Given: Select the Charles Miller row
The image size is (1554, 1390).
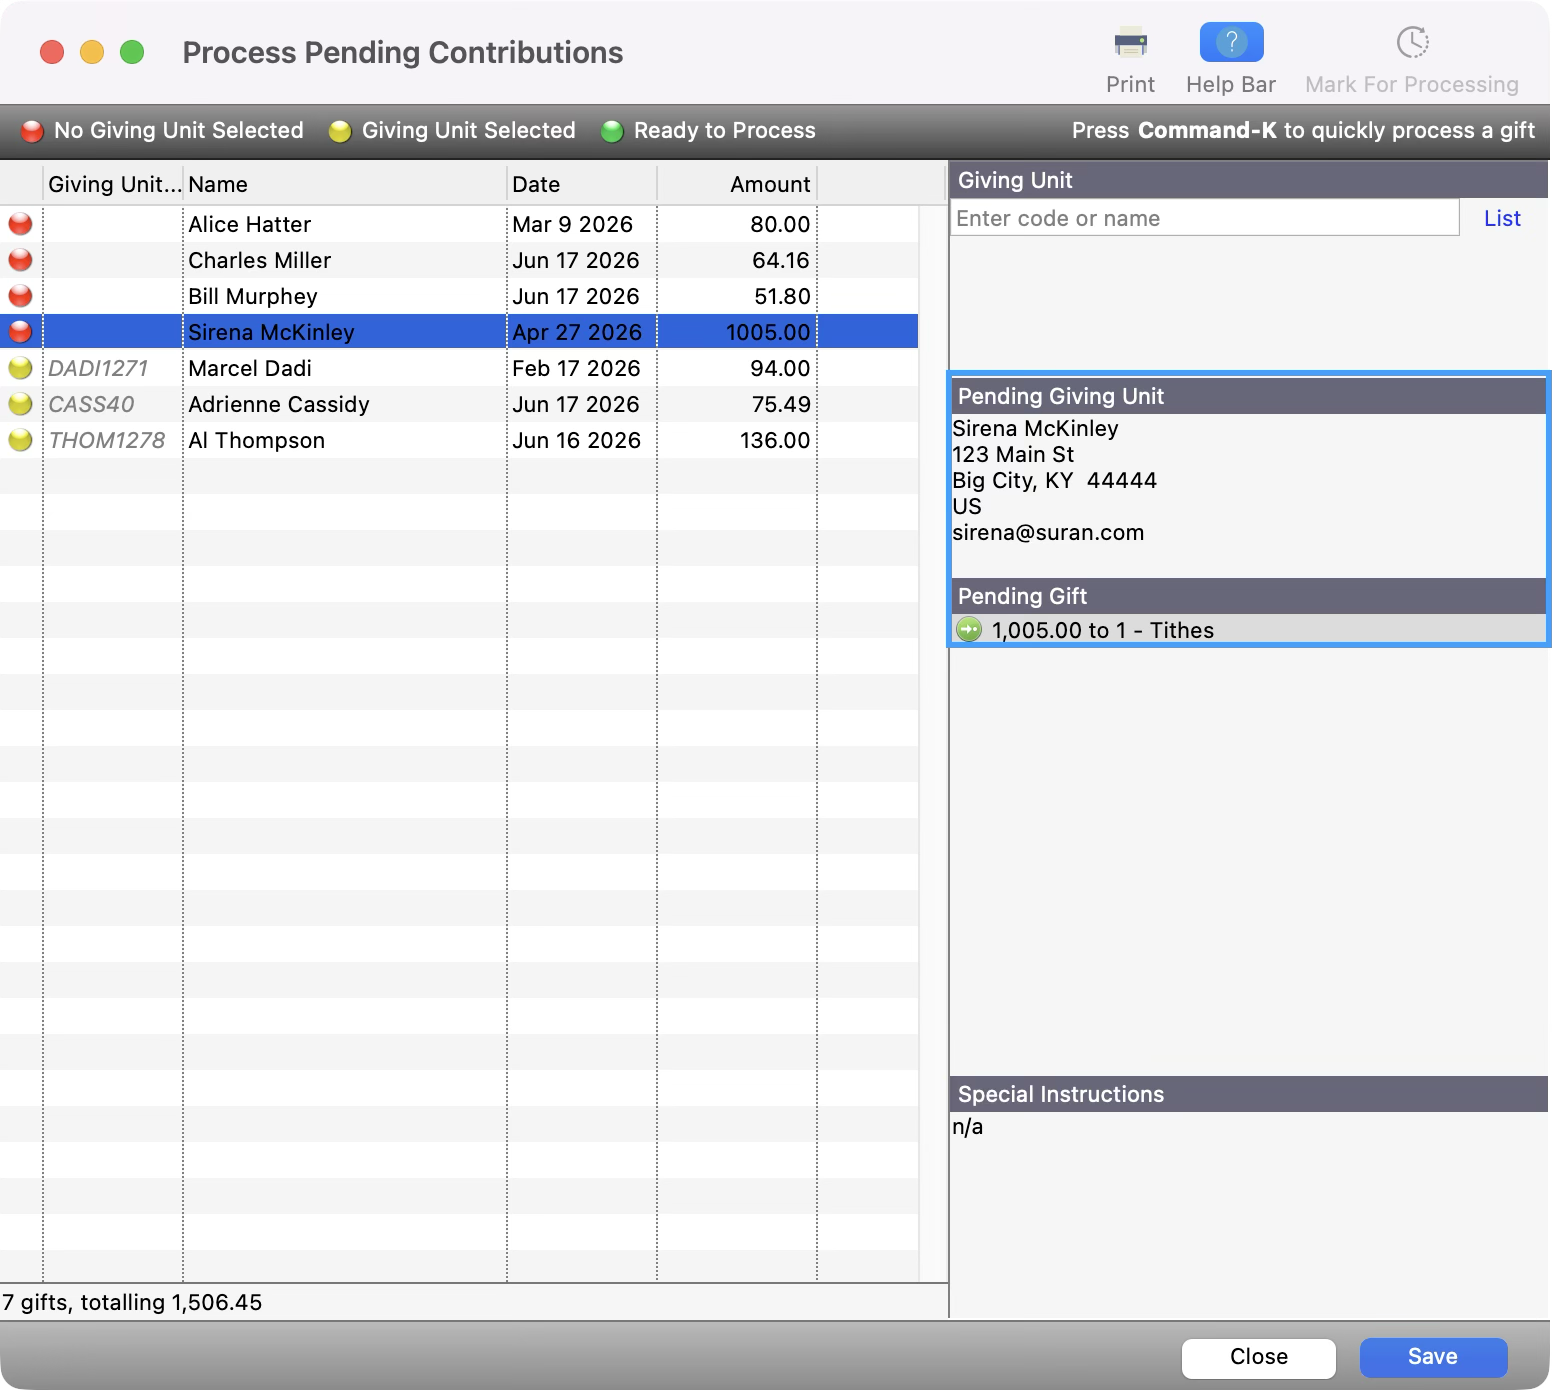Looking at the screenshot, I should (x=459, y=260).
